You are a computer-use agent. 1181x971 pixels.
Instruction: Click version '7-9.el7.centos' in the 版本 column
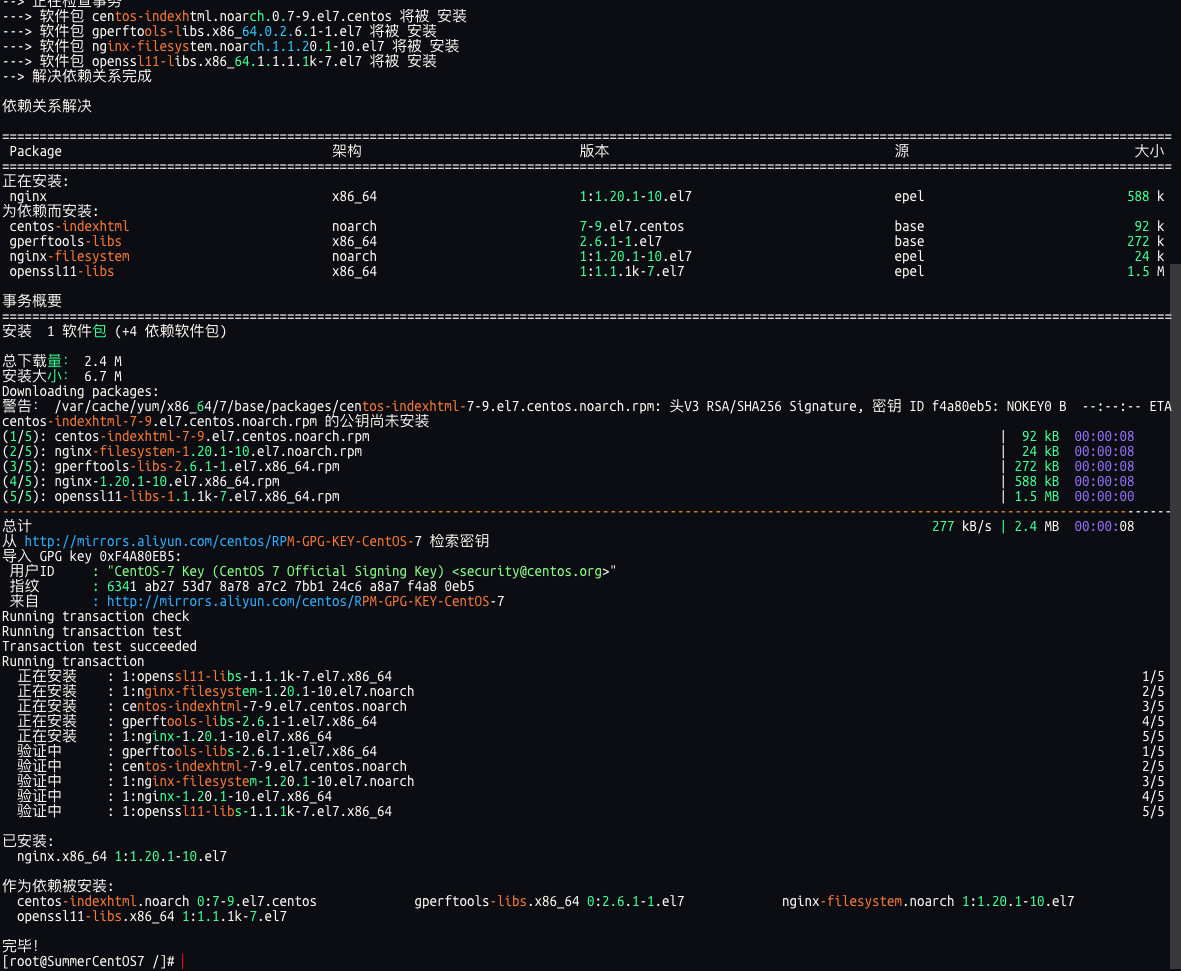(x=632, y=227)
